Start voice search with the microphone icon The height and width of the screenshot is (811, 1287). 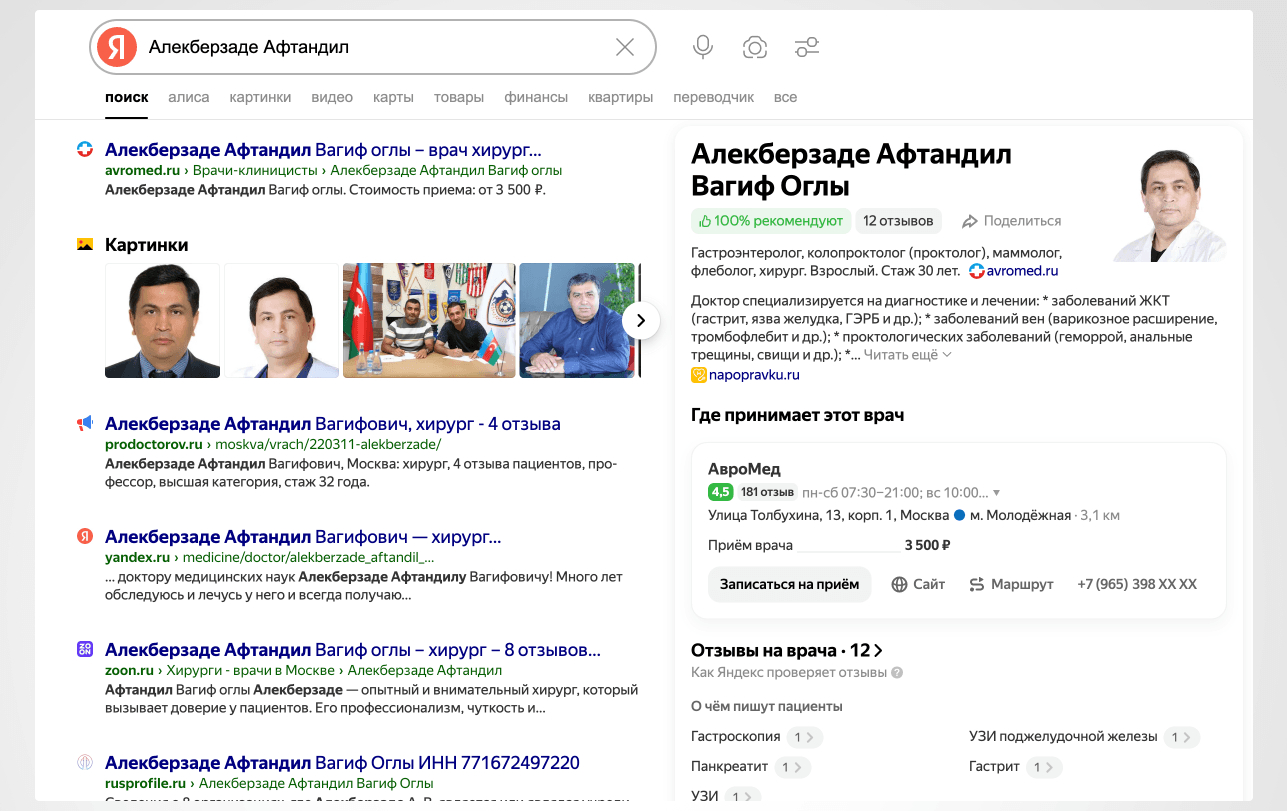tap(703, 47)
